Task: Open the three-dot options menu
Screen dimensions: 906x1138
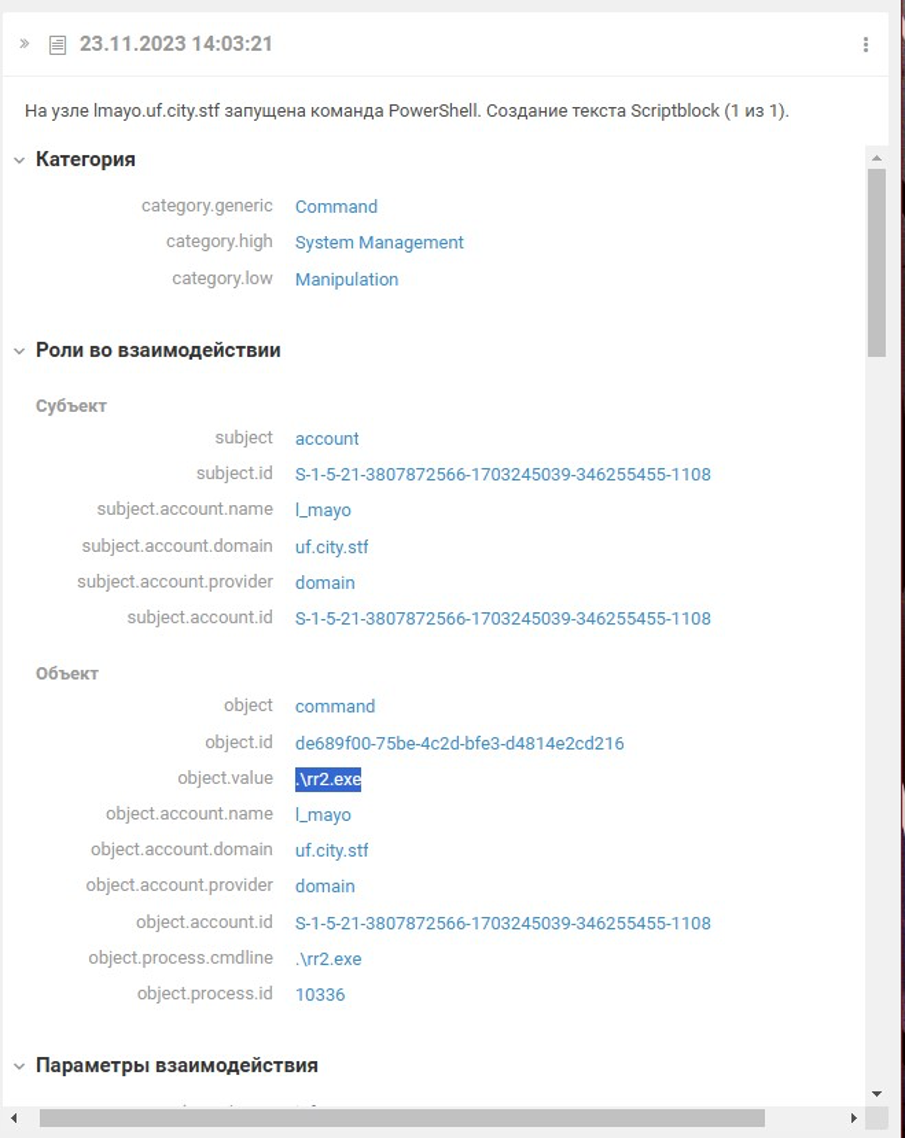Action: pos(865,45)
